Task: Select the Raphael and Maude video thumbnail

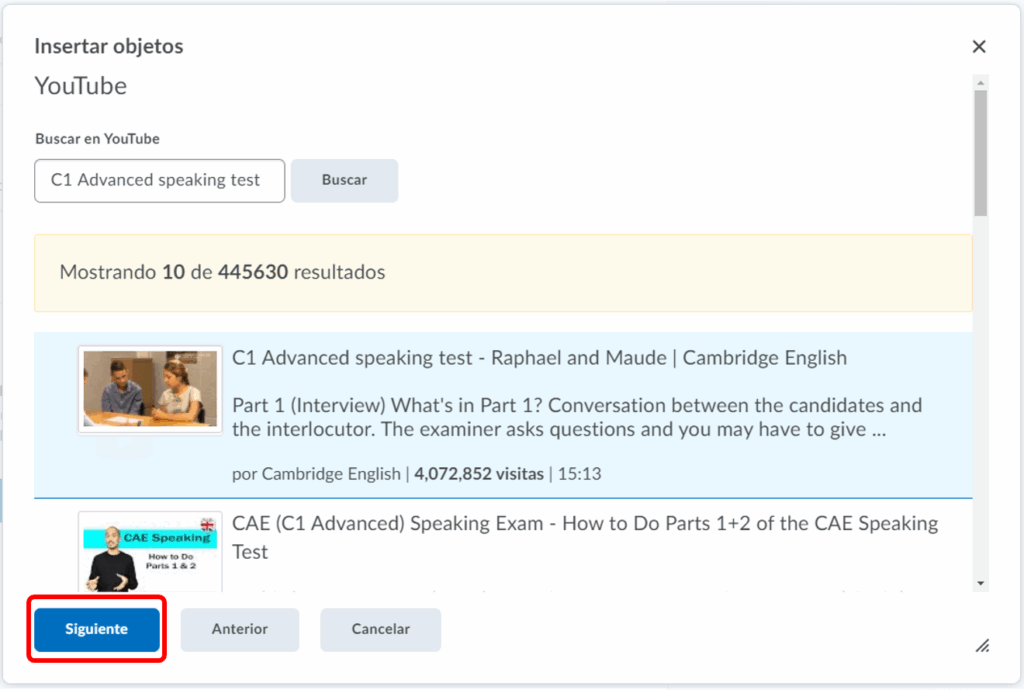Action: coord(150,389)
